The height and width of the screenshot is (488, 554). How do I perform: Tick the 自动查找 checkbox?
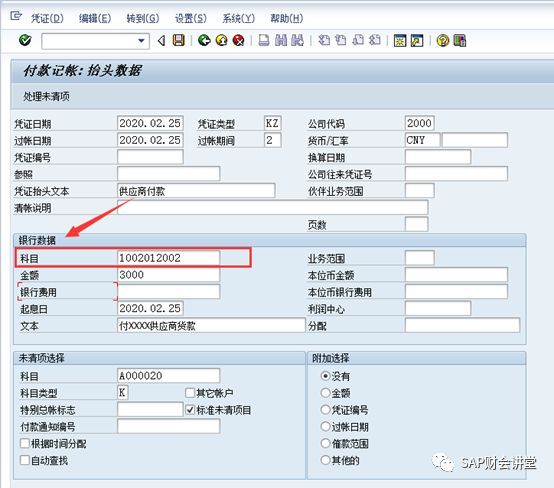25,460
